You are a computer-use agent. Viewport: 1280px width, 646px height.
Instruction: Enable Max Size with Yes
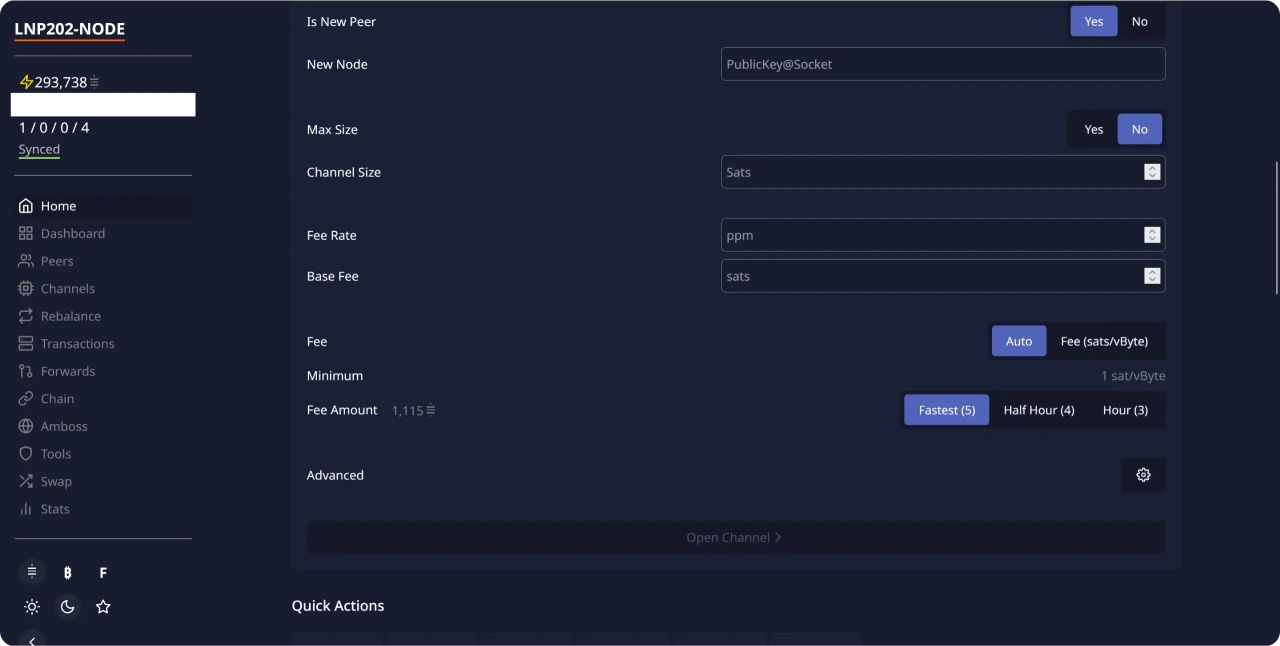coord(1093,129)
